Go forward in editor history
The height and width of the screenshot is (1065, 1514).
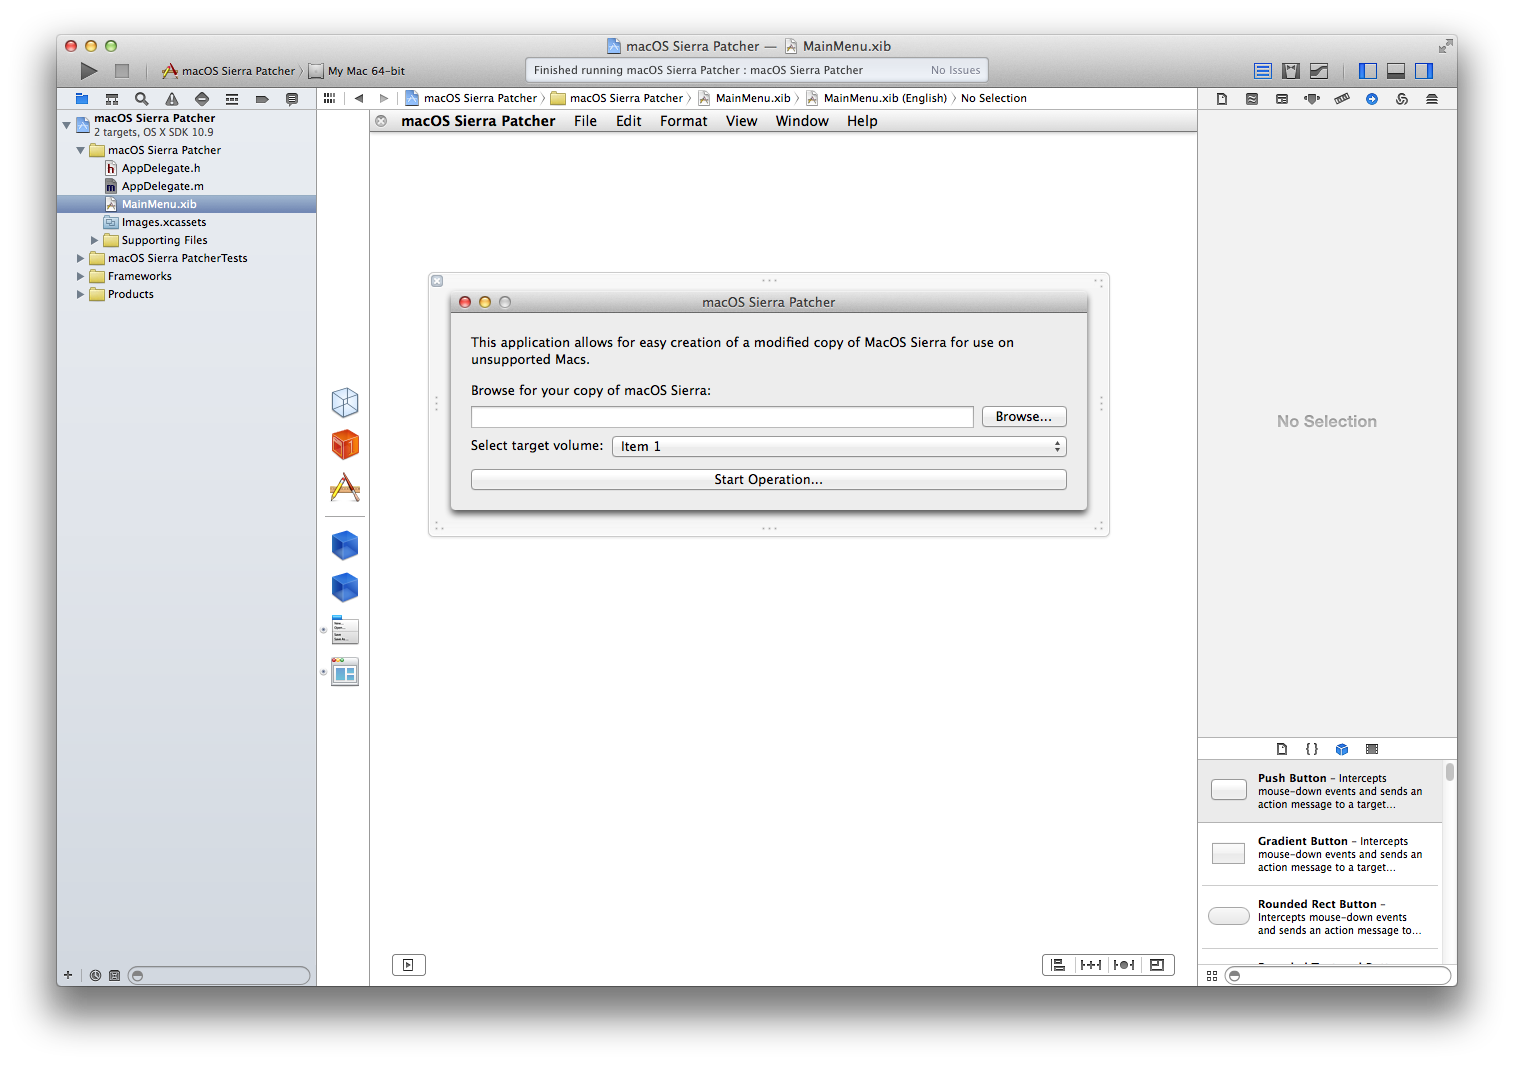click(x=384, y=98)
